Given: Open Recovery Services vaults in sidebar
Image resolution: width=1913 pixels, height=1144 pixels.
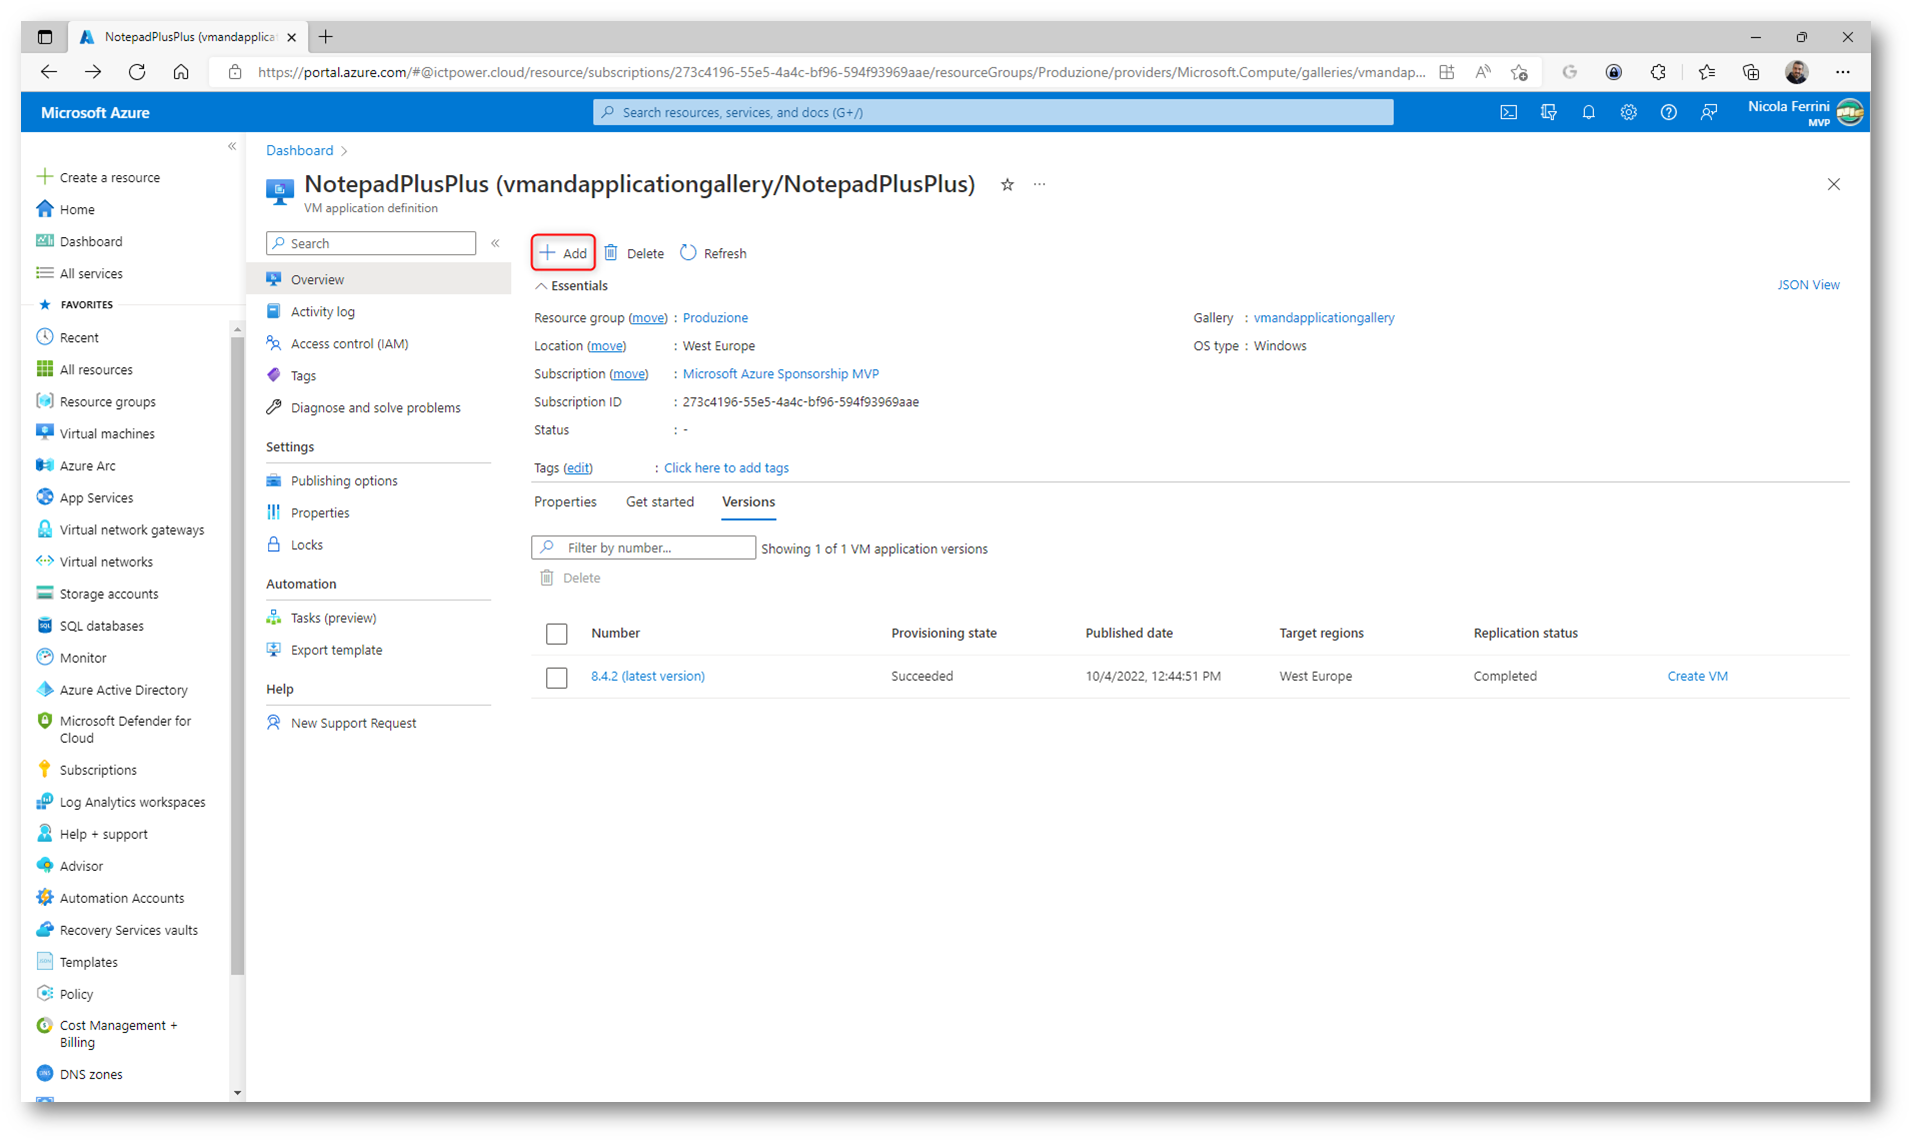Looking at the screenshot, I should pos(128,930).
